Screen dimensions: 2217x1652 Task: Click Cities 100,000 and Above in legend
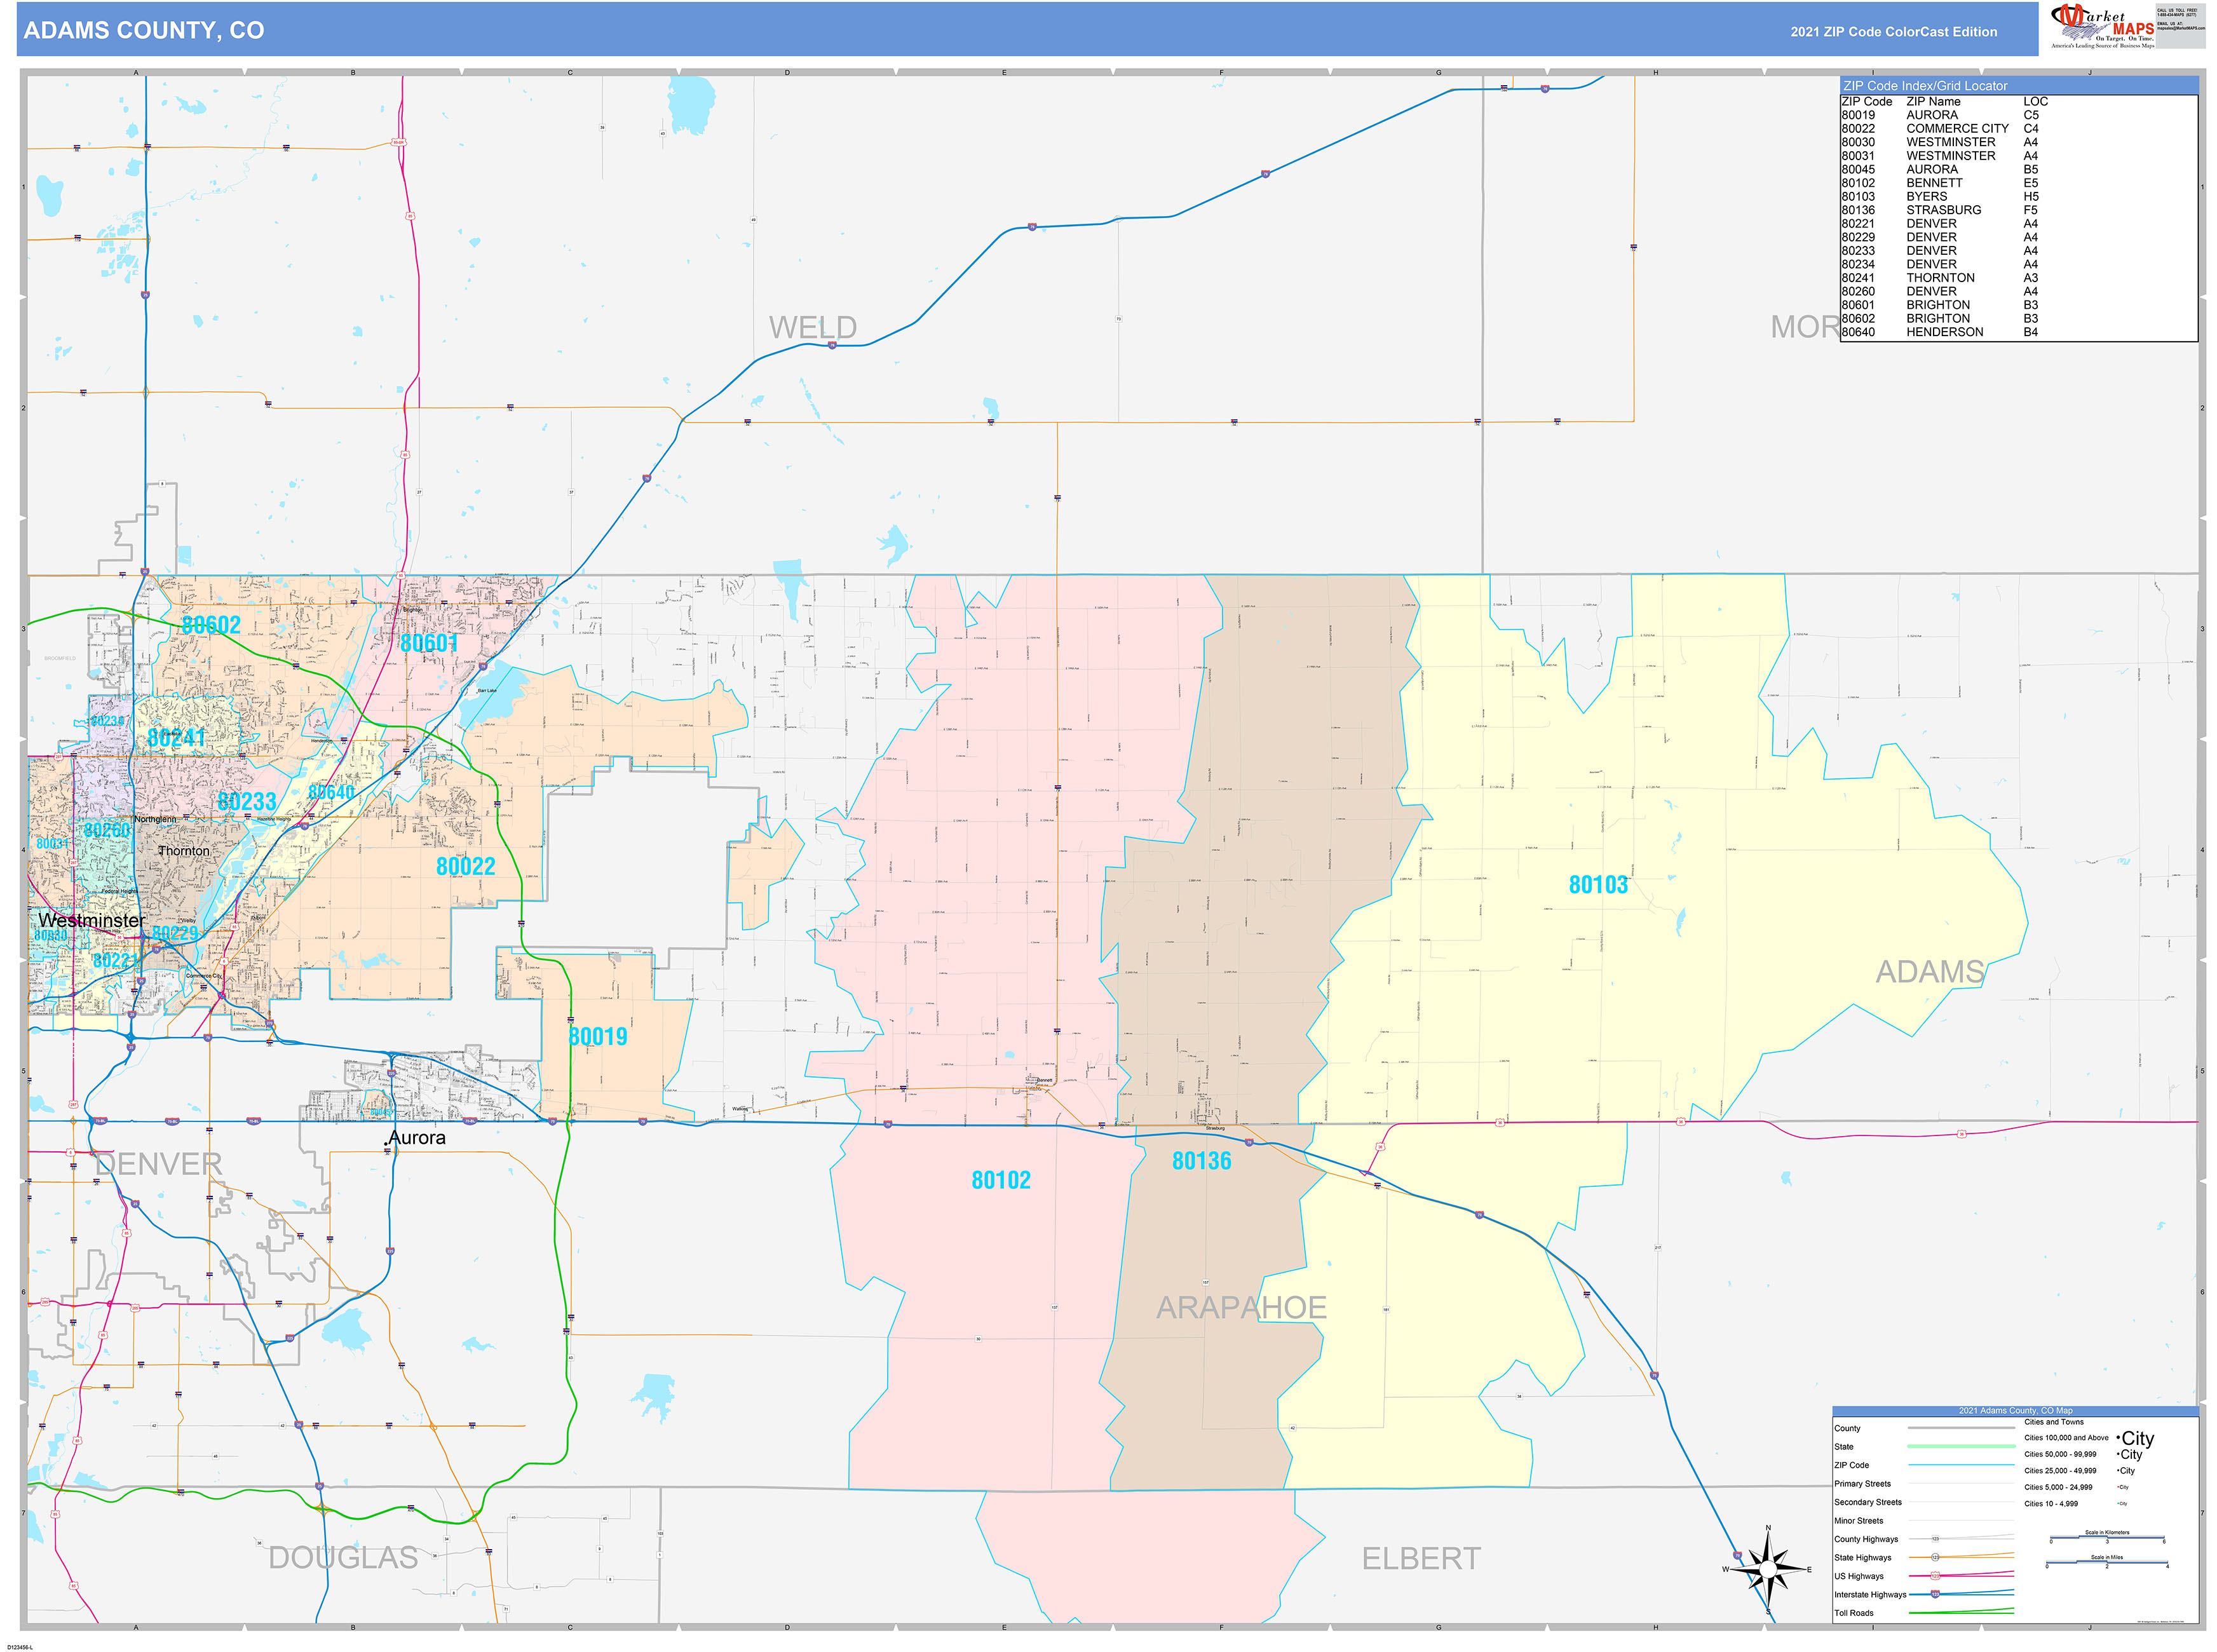(x=2066, y=1438)
